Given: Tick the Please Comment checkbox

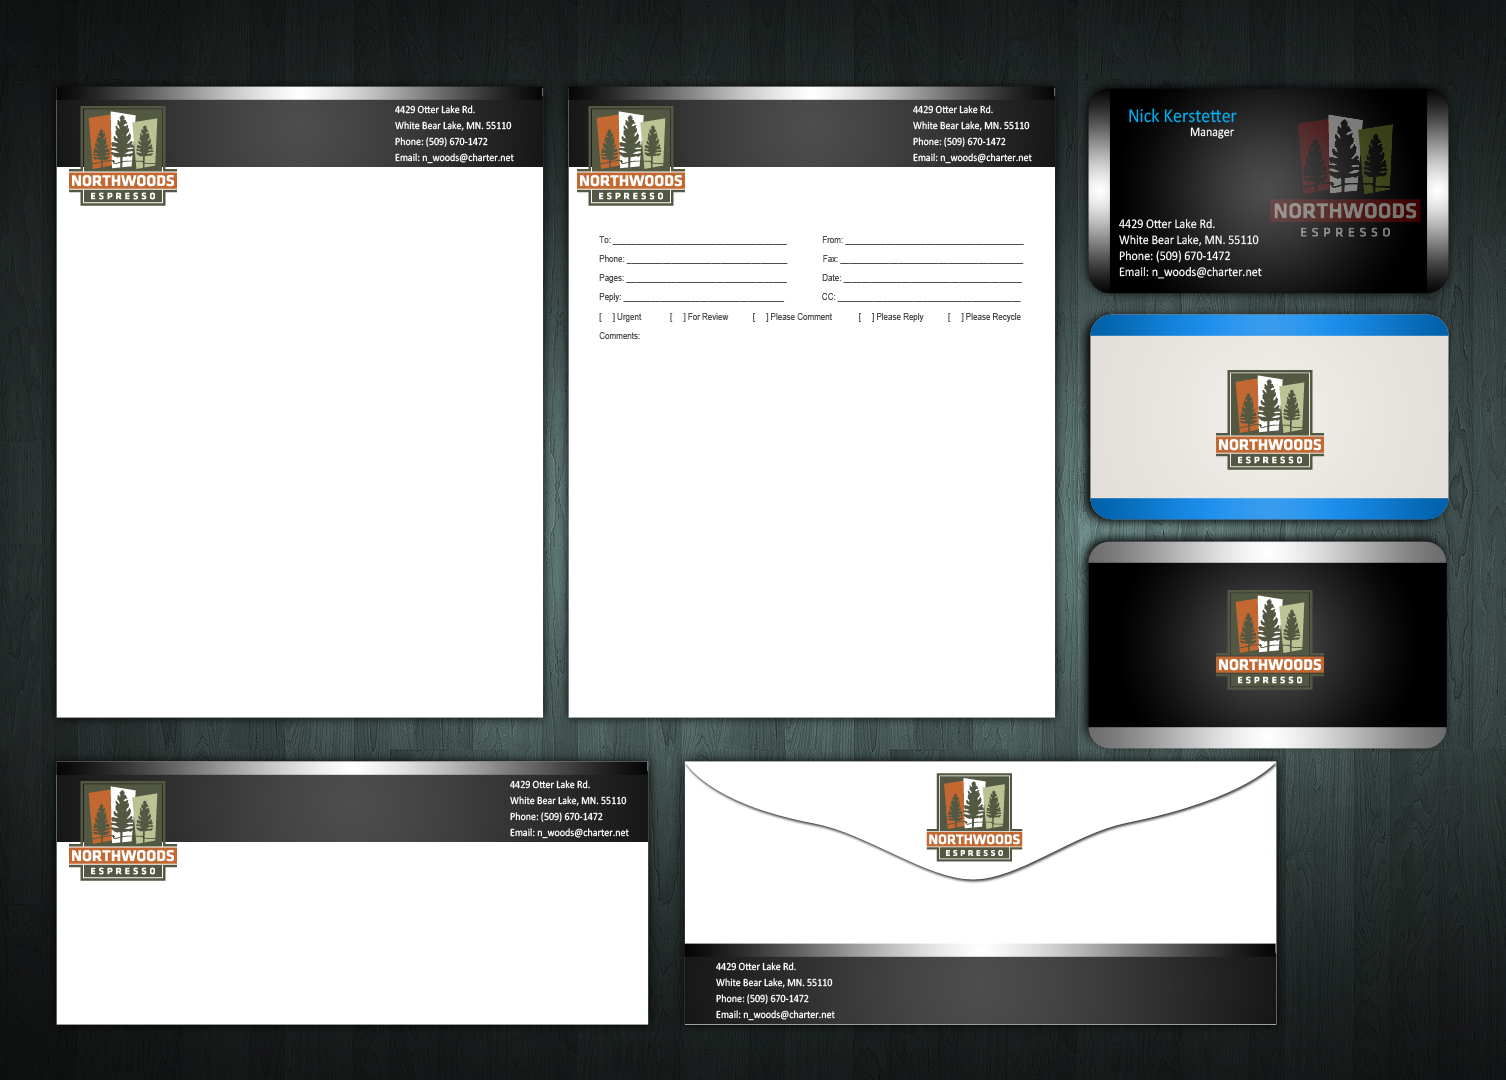Looking at the screenshot, I should (x=760, y=317).
